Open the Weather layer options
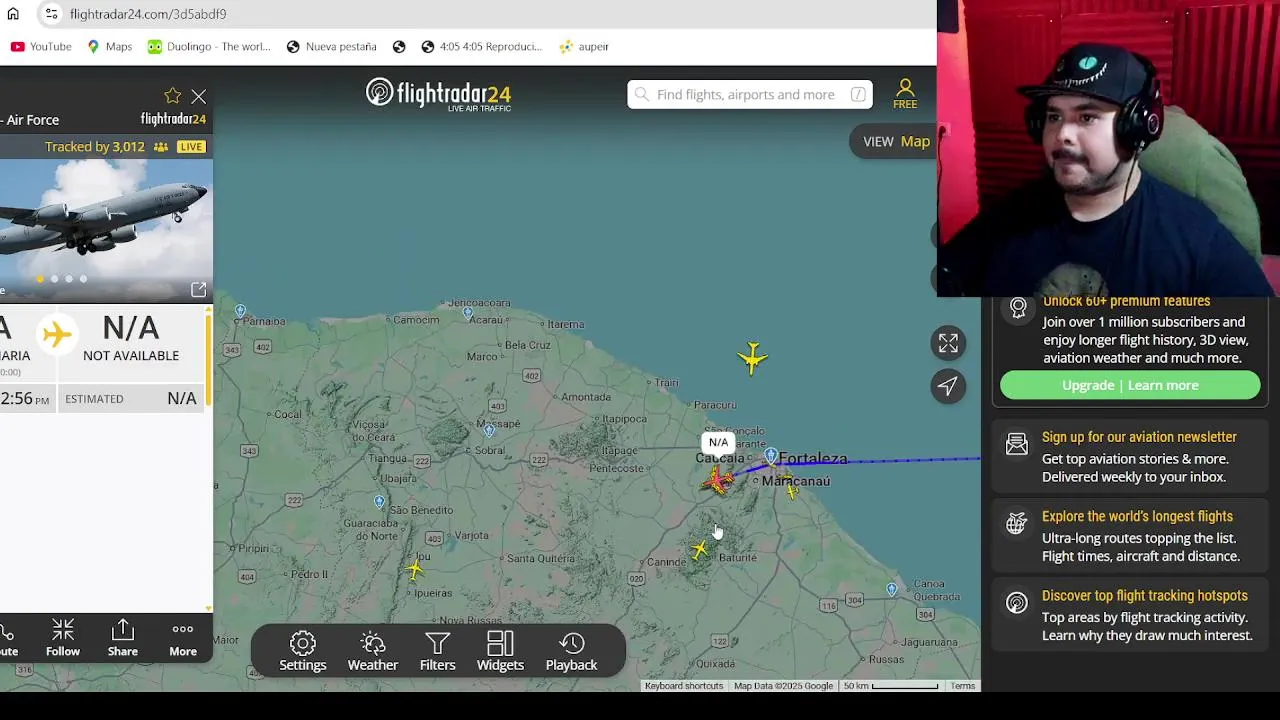Viewport: 1280px width, 720px height. (x=372, y=651)
